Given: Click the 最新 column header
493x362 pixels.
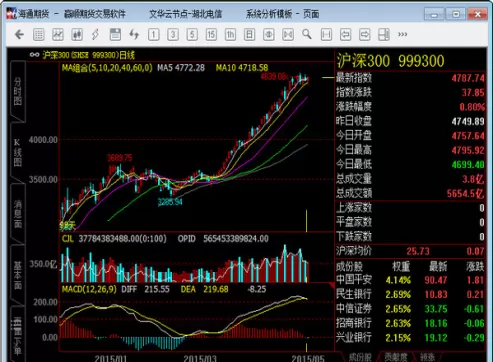Looking at the screenshot, I should point(438,266).
